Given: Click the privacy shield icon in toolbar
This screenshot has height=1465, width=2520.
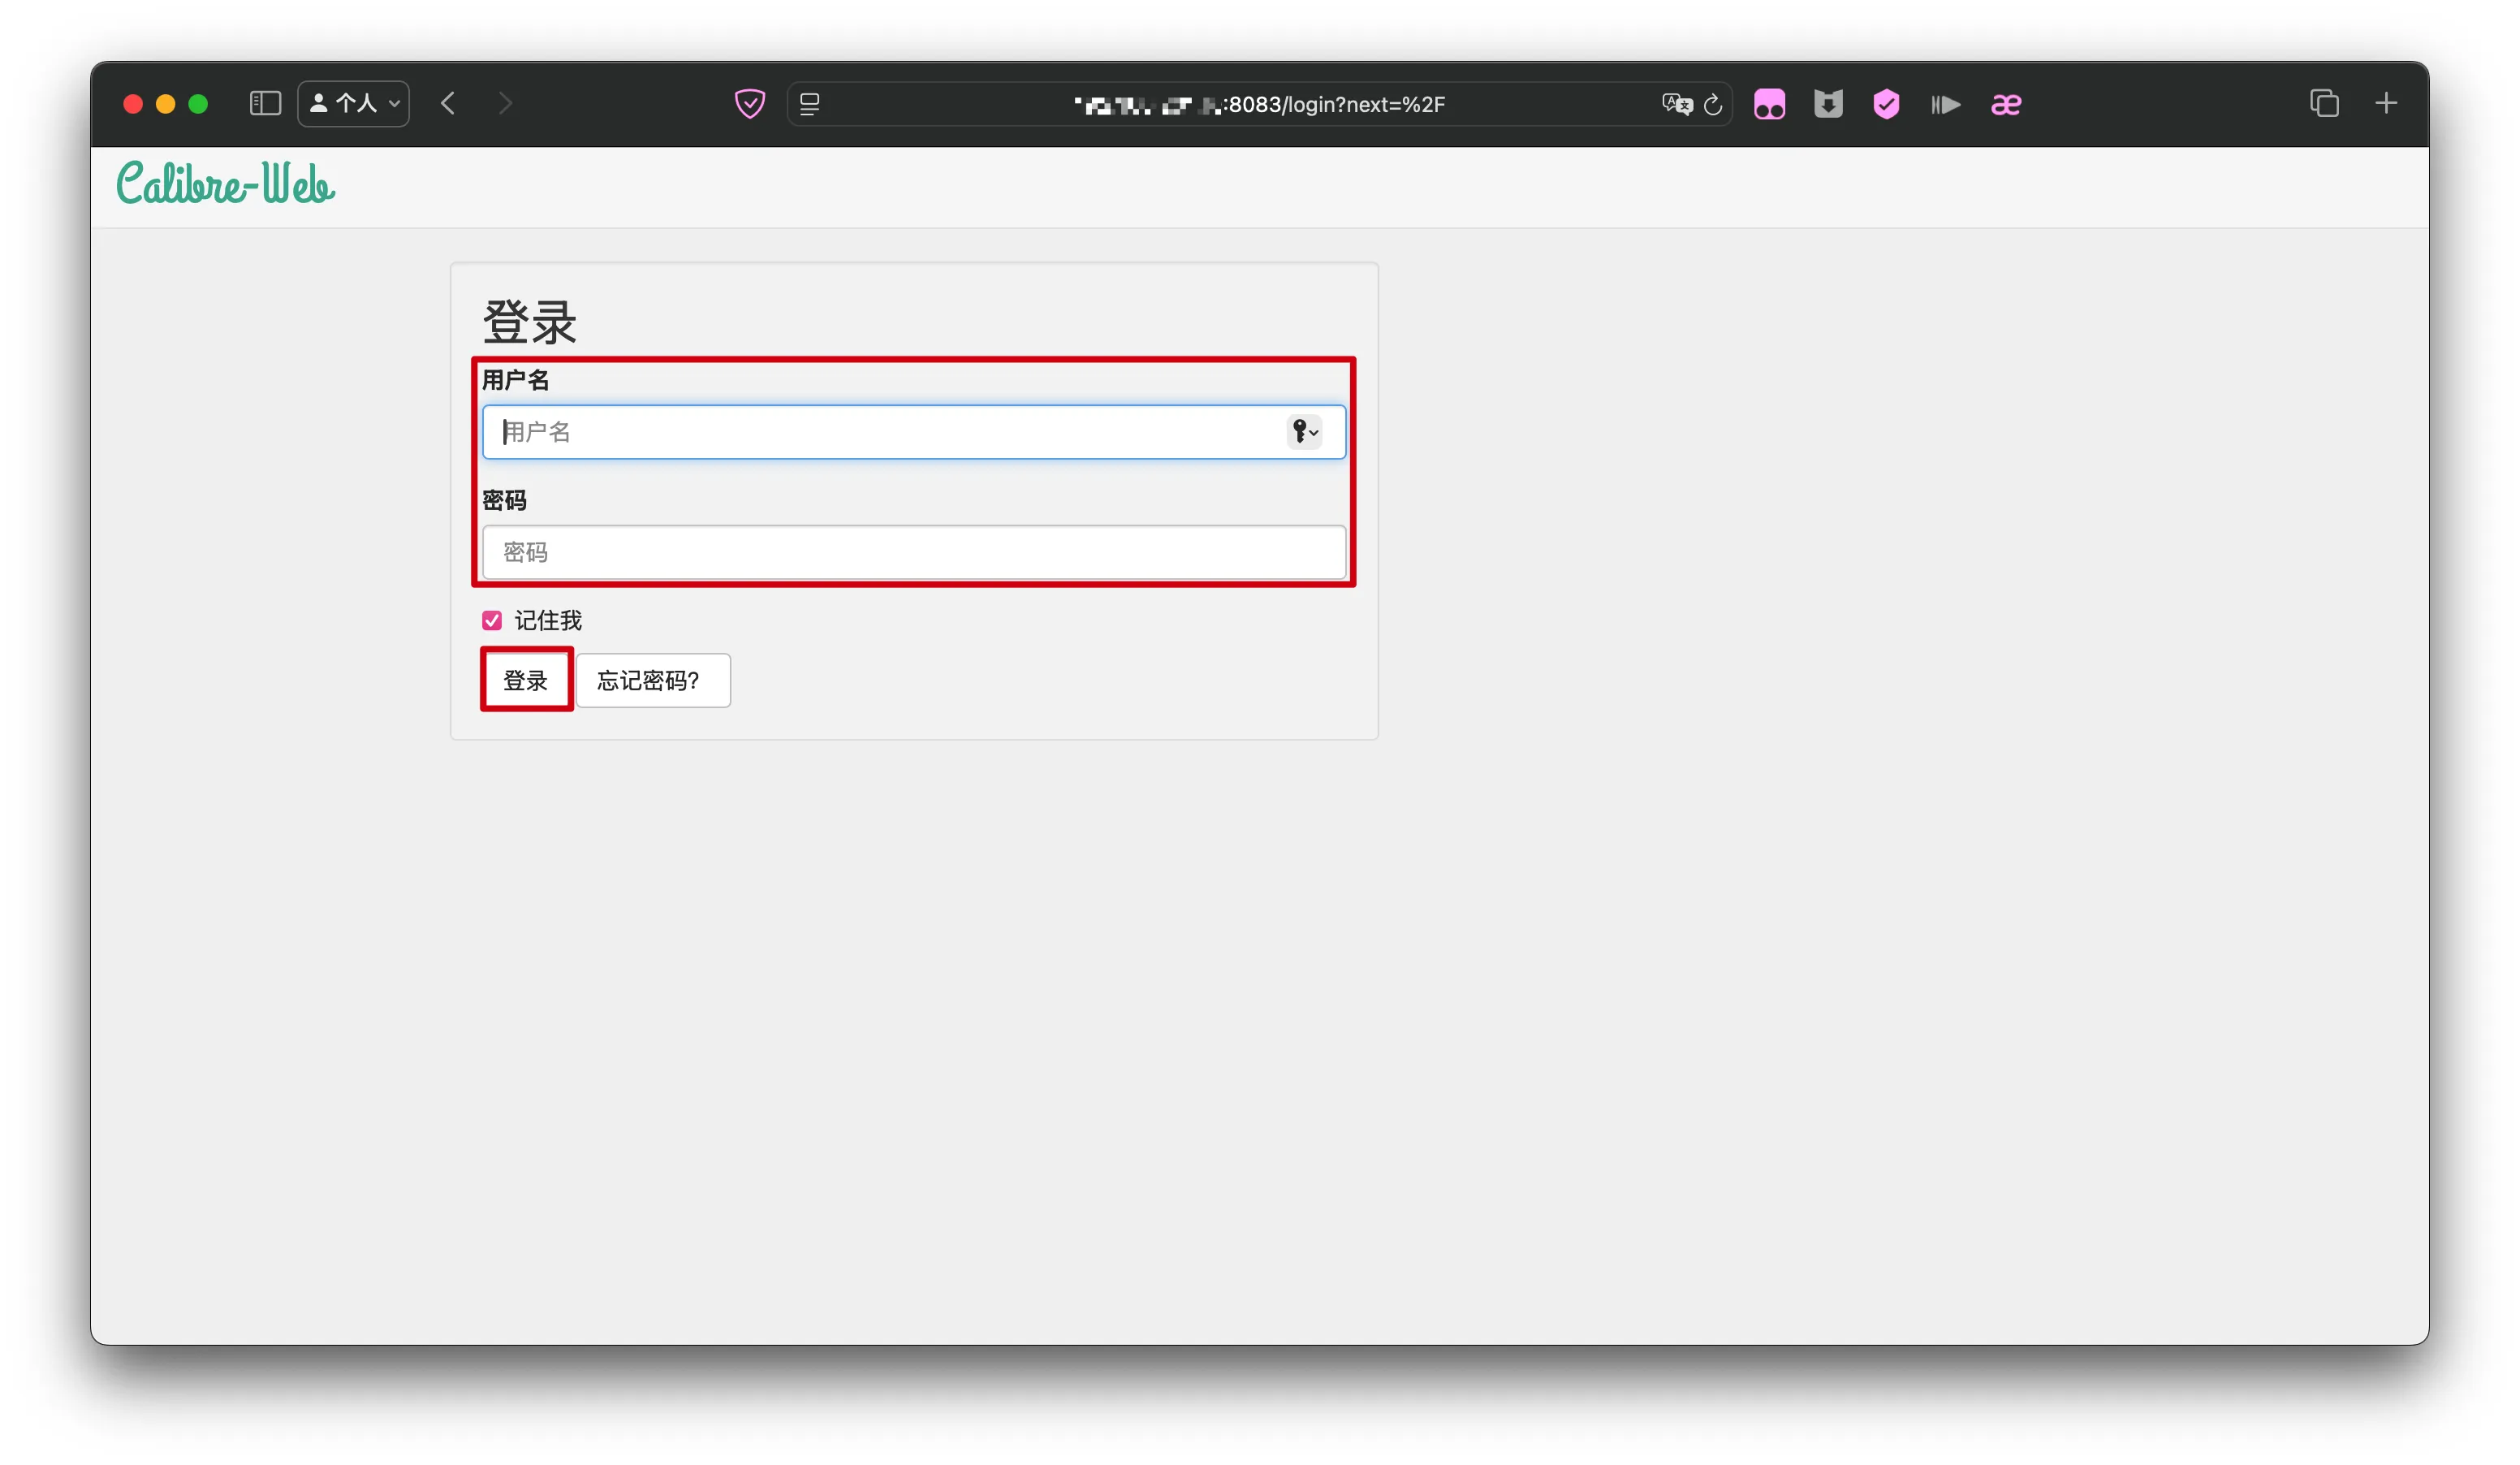Looking at the screenshot, I should (749, 104).
